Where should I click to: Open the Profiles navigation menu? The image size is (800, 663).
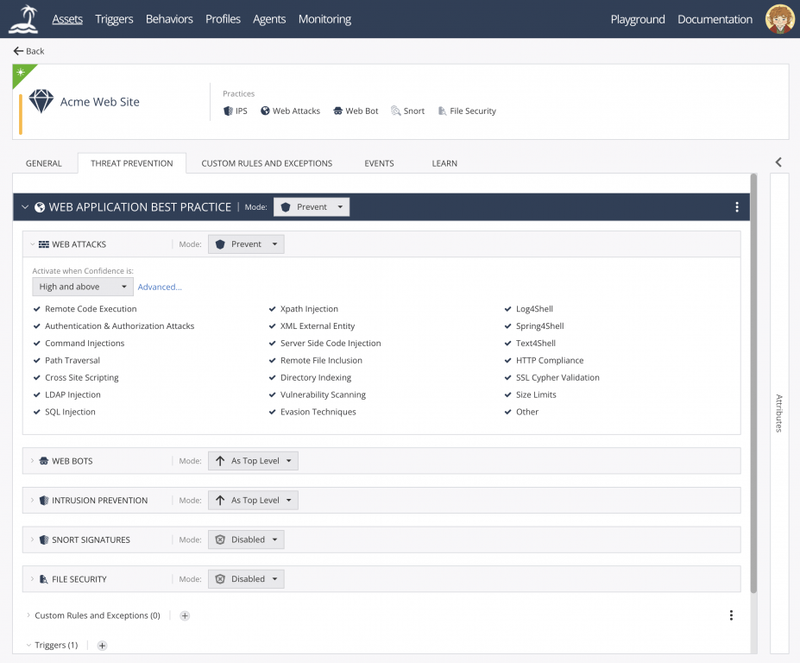(223, 19)
